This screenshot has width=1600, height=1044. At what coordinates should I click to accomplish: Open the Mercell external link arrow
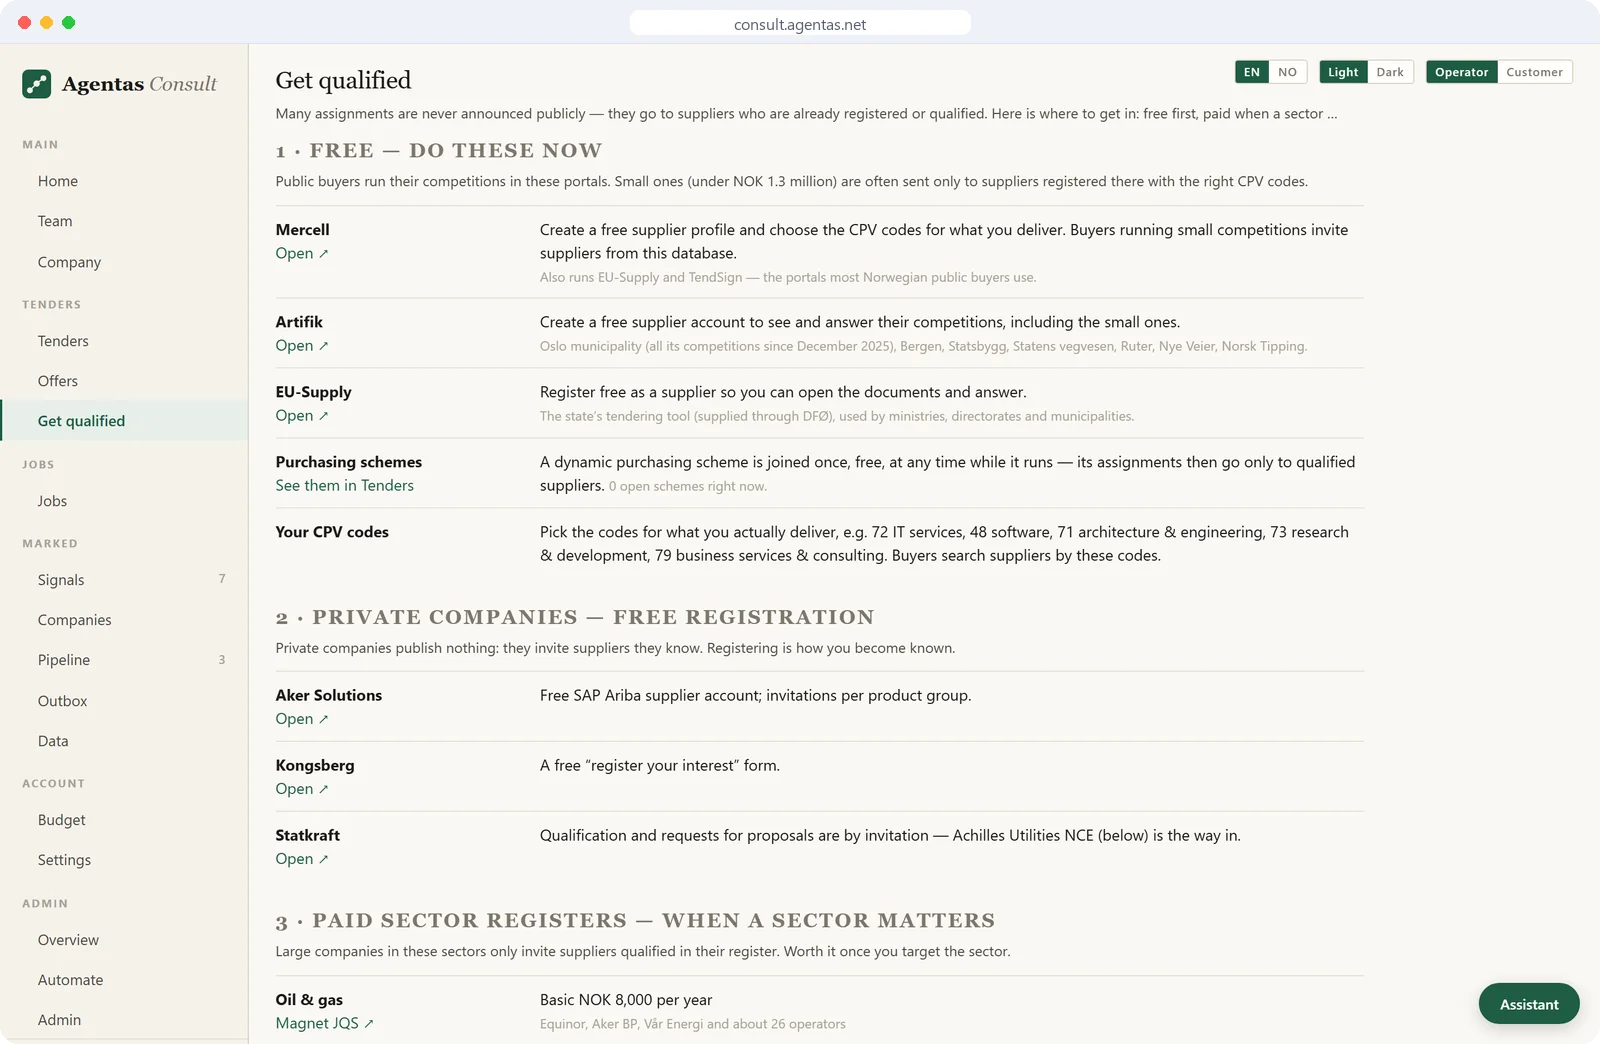323,254
